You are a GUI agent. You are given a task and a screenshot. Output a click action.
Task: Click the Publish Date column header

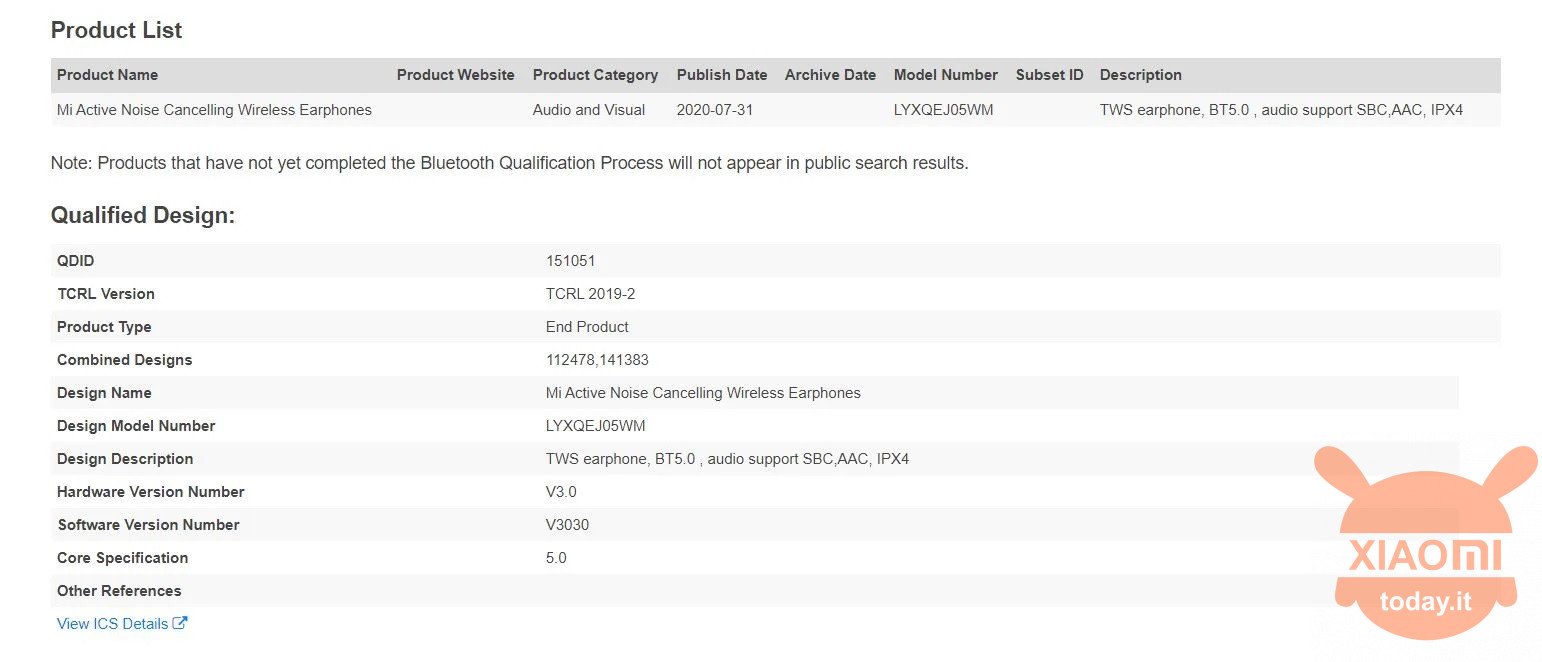click(x=722, y=75)
